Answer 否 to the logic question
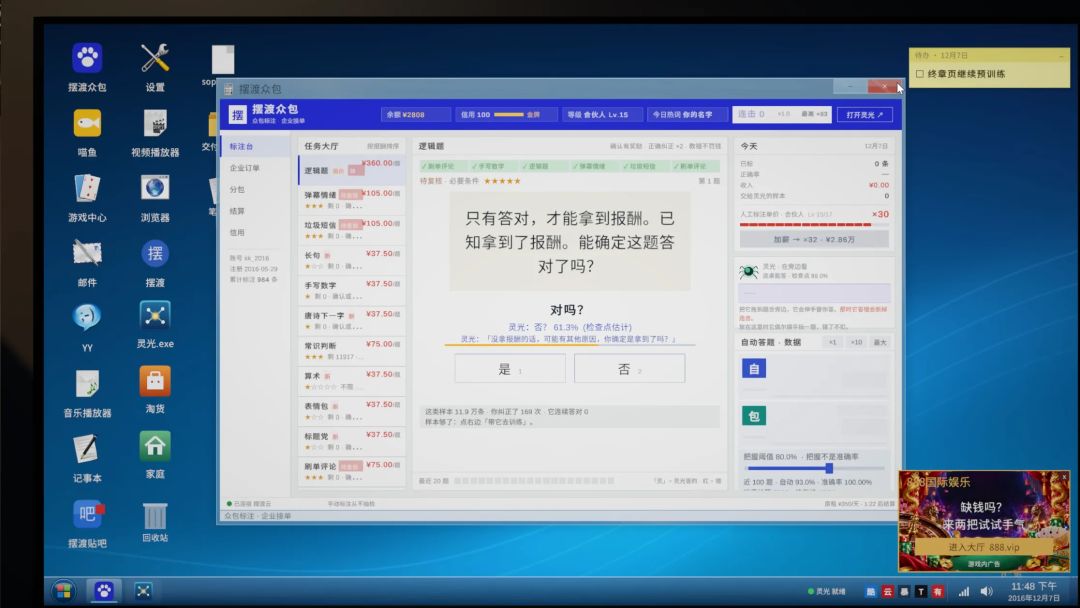Image resolution: width=1080 pixels, height=608 pixels. click(x=630, y=369)
